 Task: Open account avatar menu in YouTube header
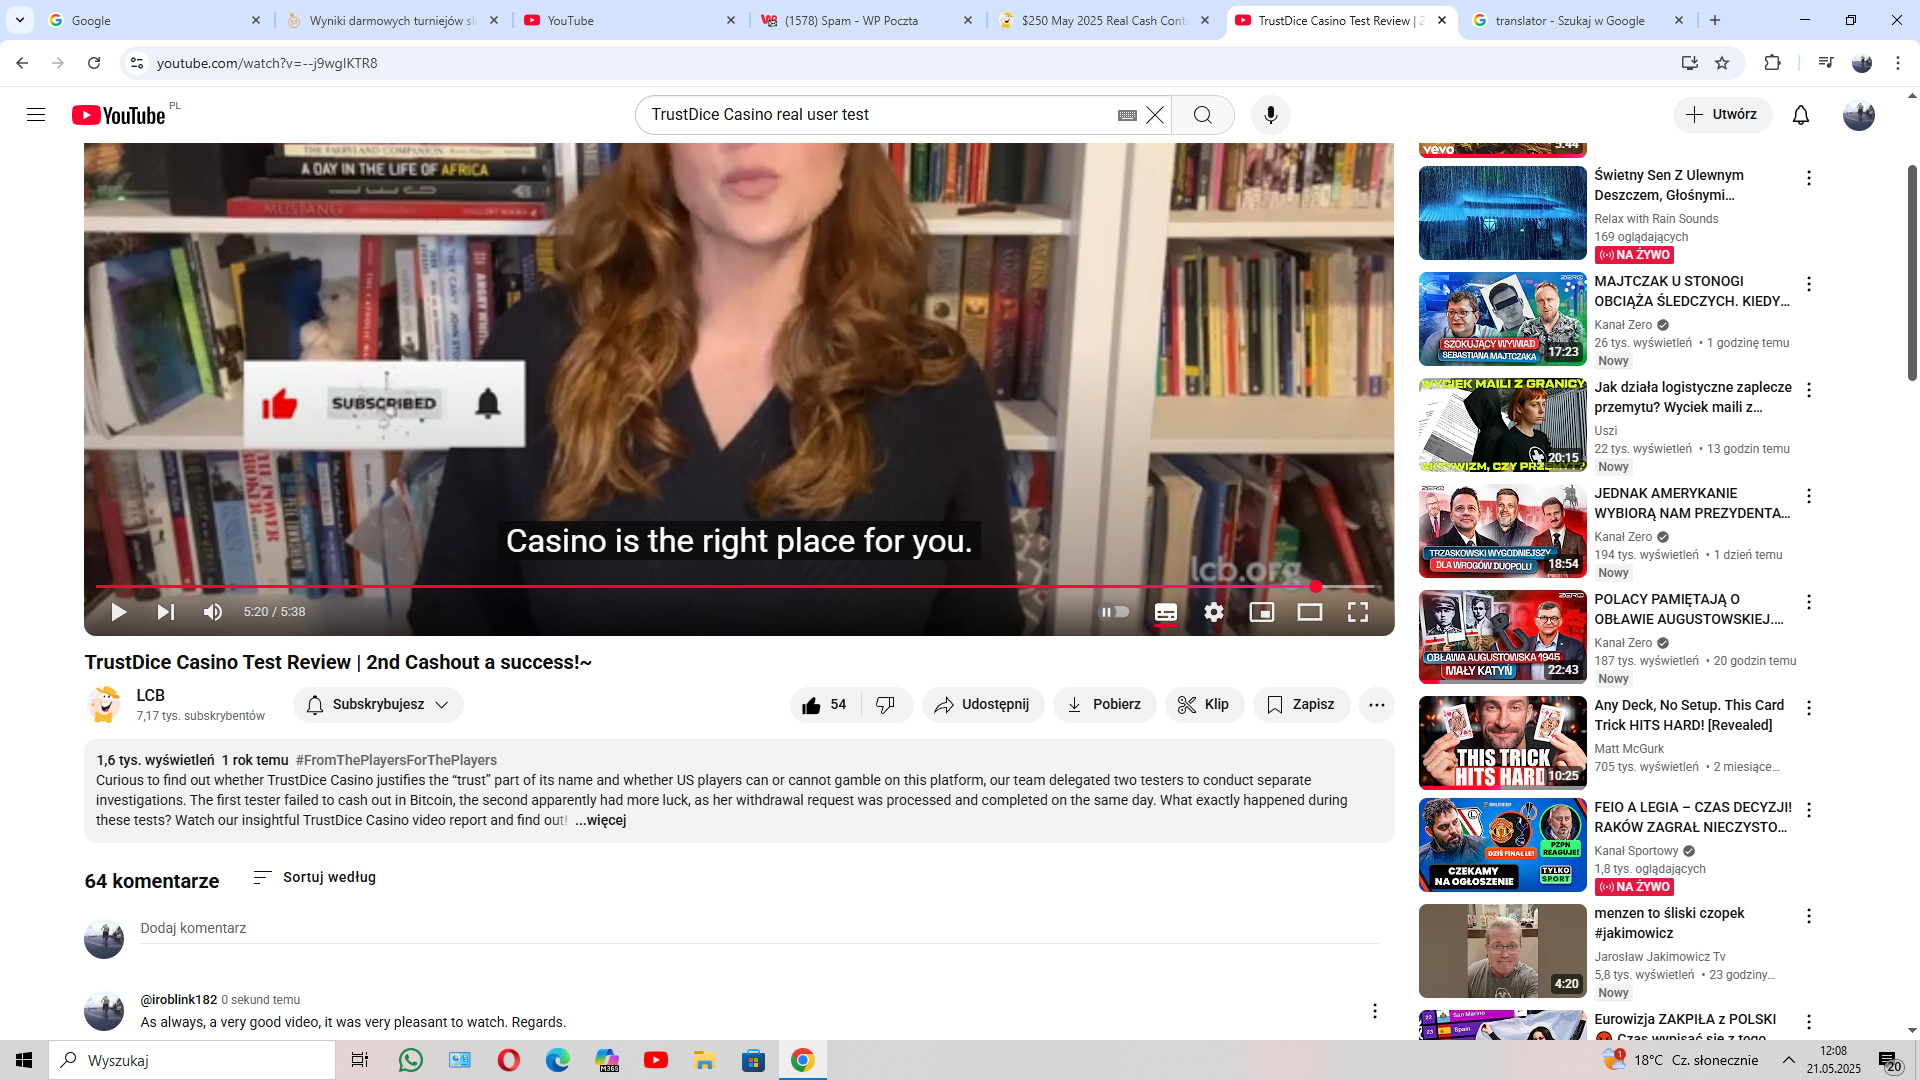[1859, 115]
